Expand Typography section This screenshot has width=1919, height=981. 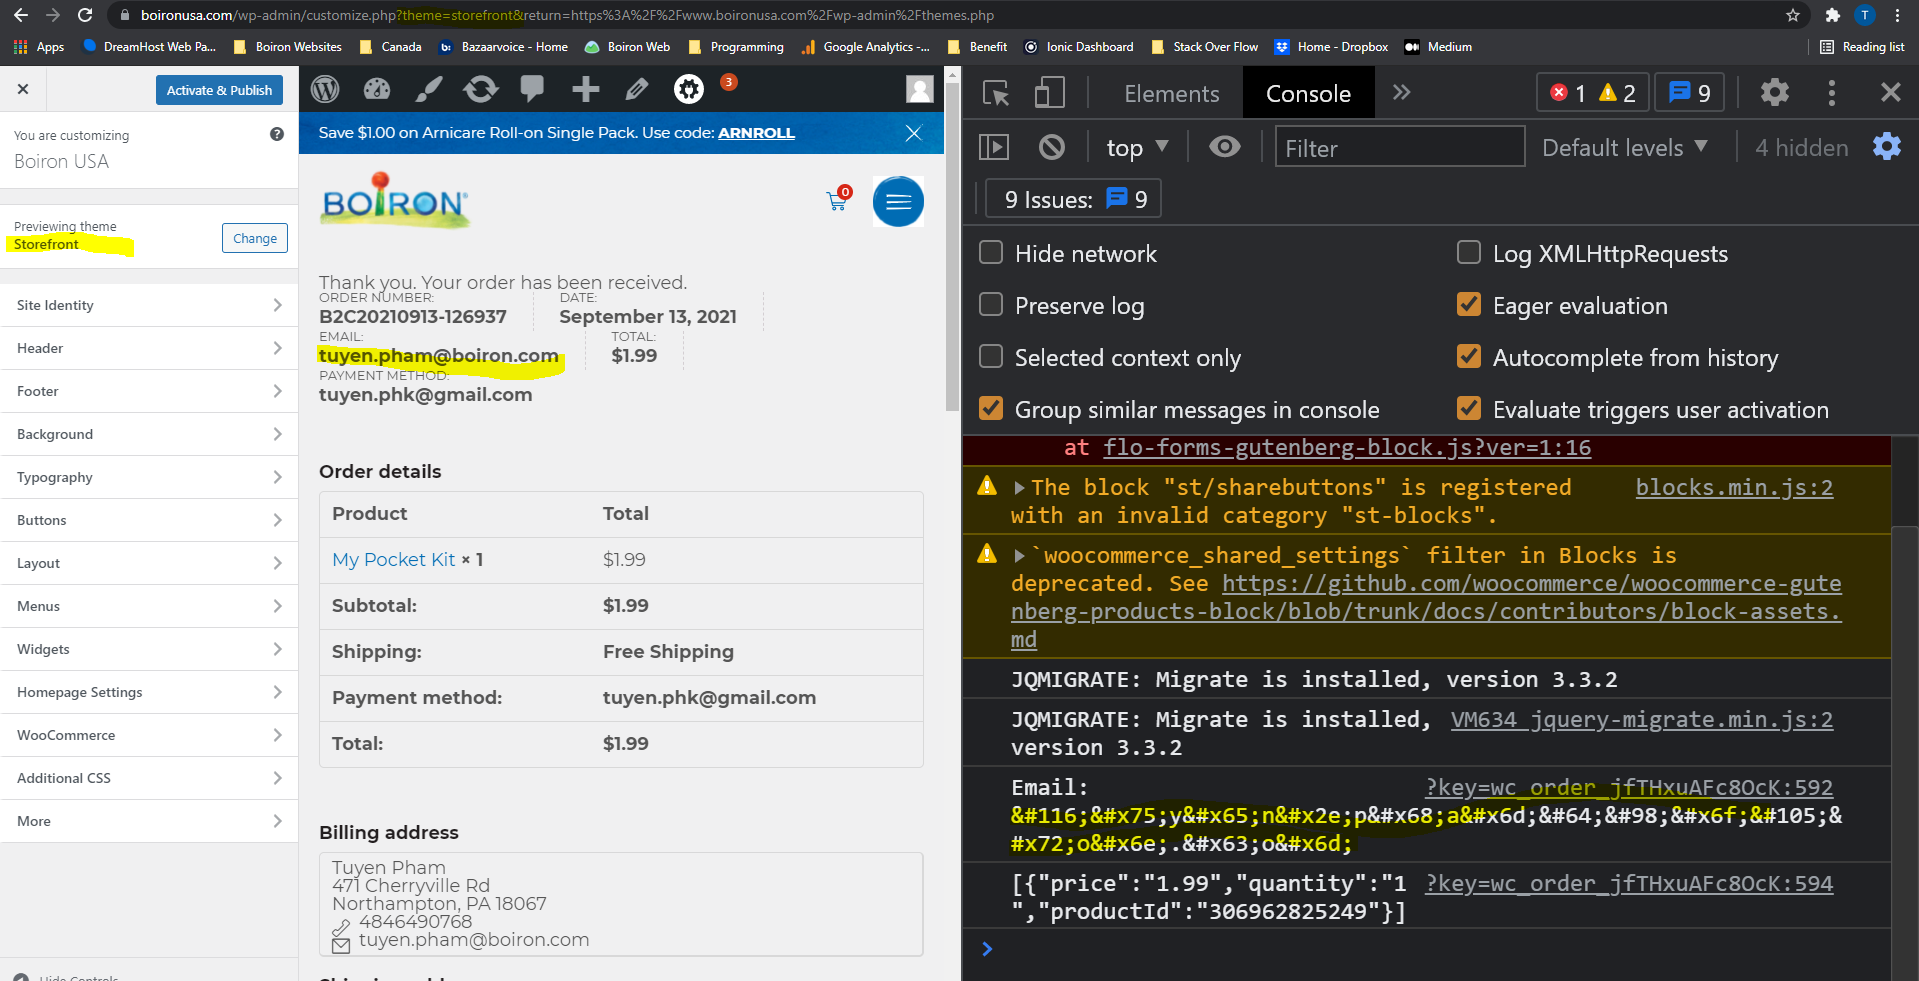pyautogui.click(x=149, y=477)
